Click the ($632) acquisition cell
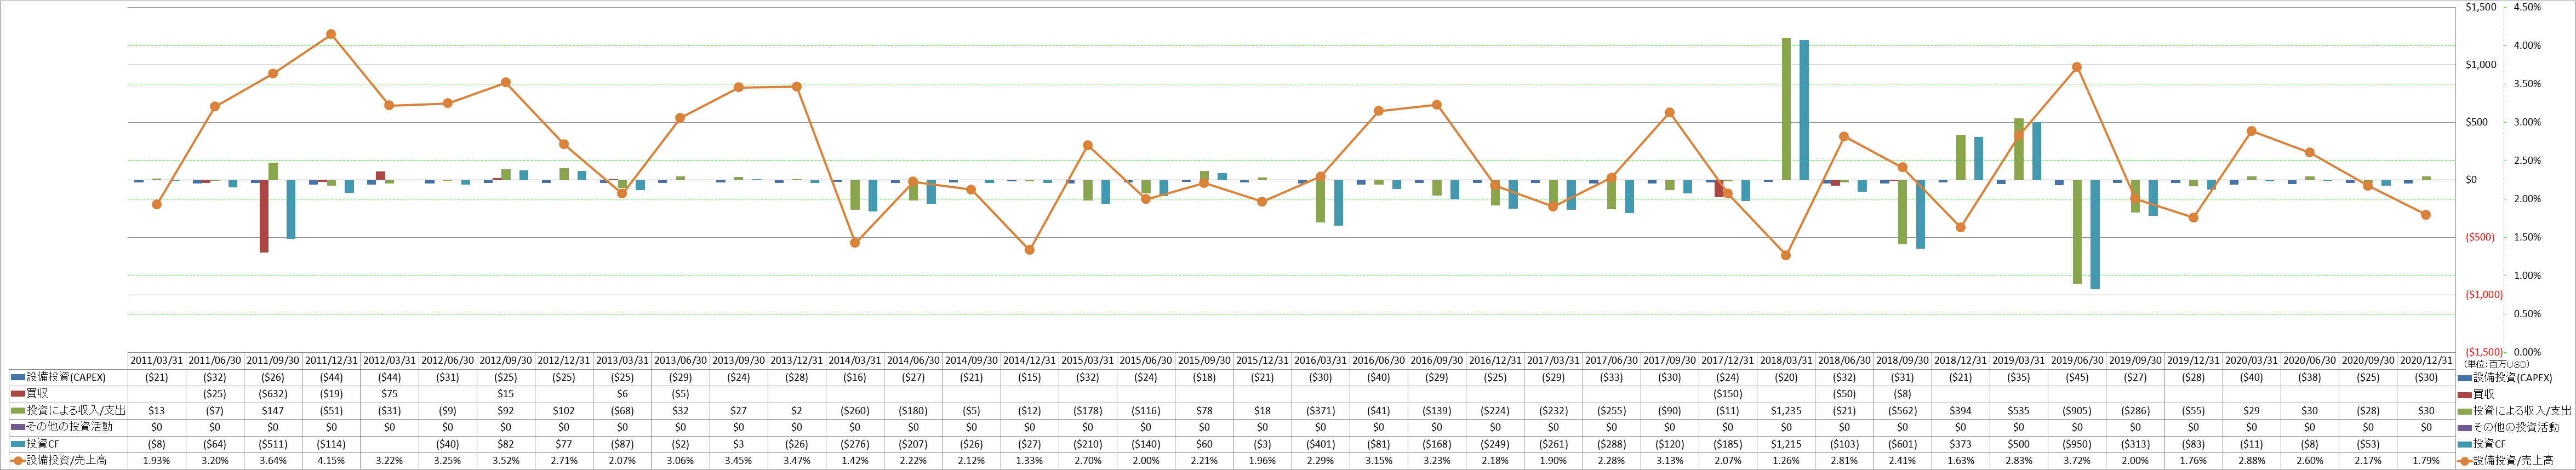The width and height of the screenshot is (2576, 470). click(x=273, y=394)
